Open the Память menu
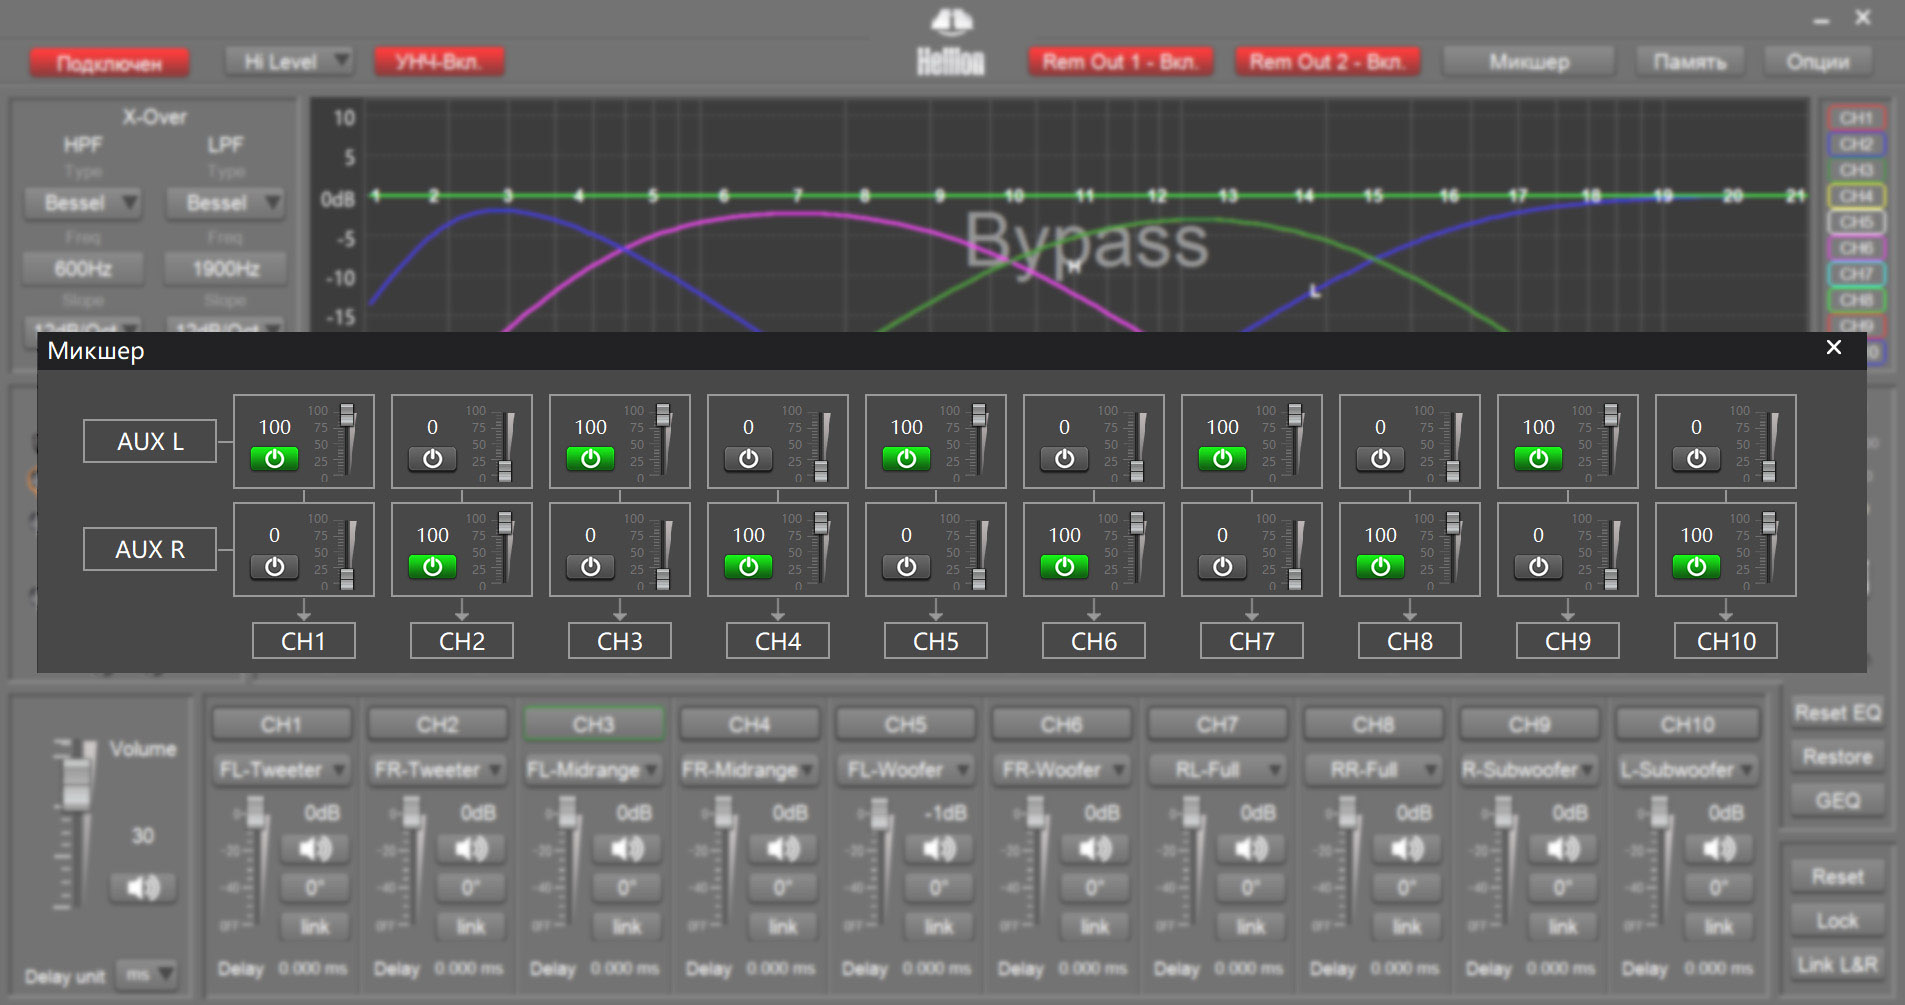The image size is (1905, 1005). (x=1690, y=62)
